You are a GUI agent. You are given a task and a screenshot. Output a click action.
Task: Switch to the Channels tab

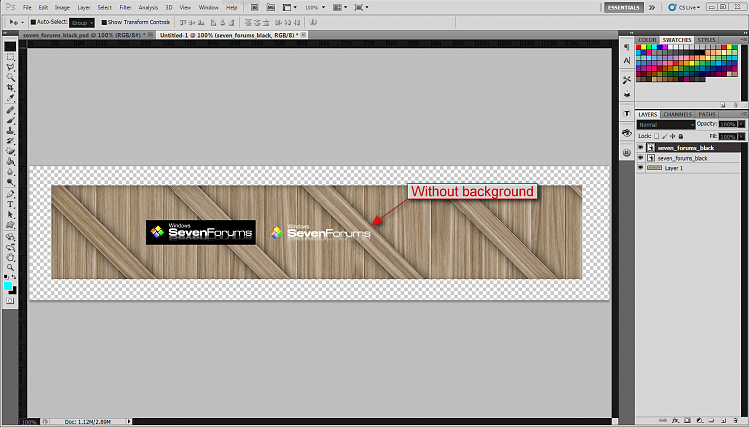[677, 114]
